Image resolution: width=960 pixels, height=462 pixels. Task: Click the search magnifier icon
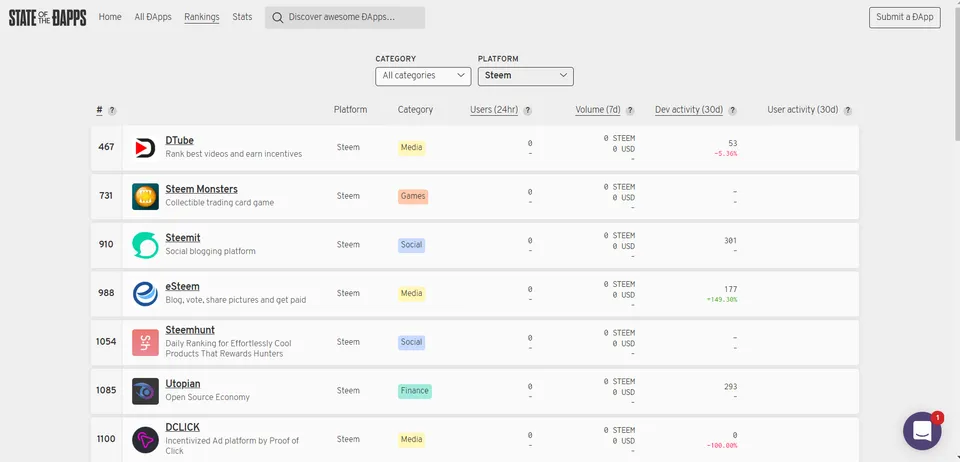click(x=277, y=18)
